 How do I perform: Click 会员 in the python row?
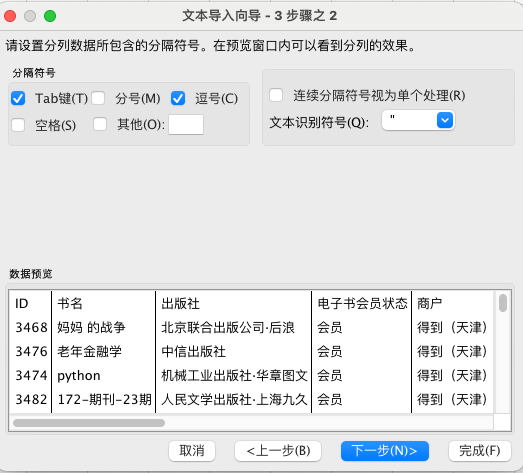(x=330, y=376)
